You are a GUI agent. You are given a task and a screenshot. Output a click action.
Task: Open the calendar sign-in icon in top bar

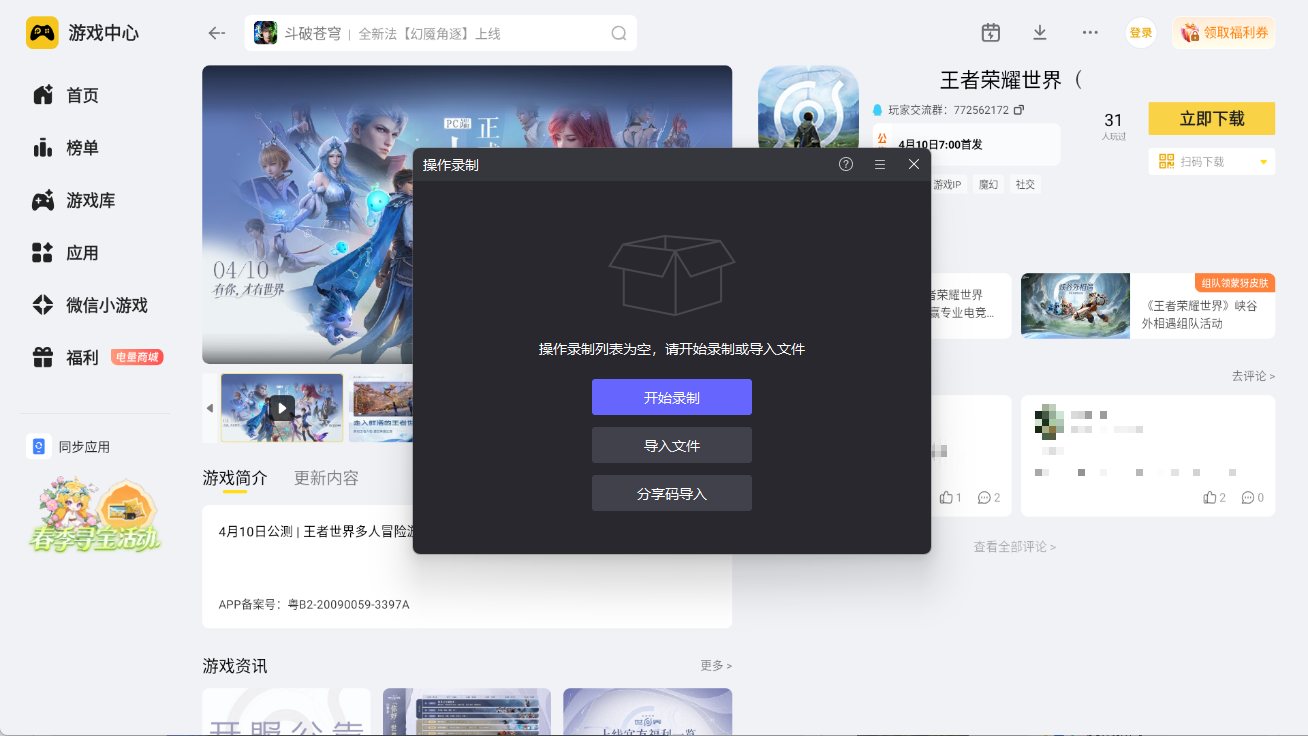[990, 32]
